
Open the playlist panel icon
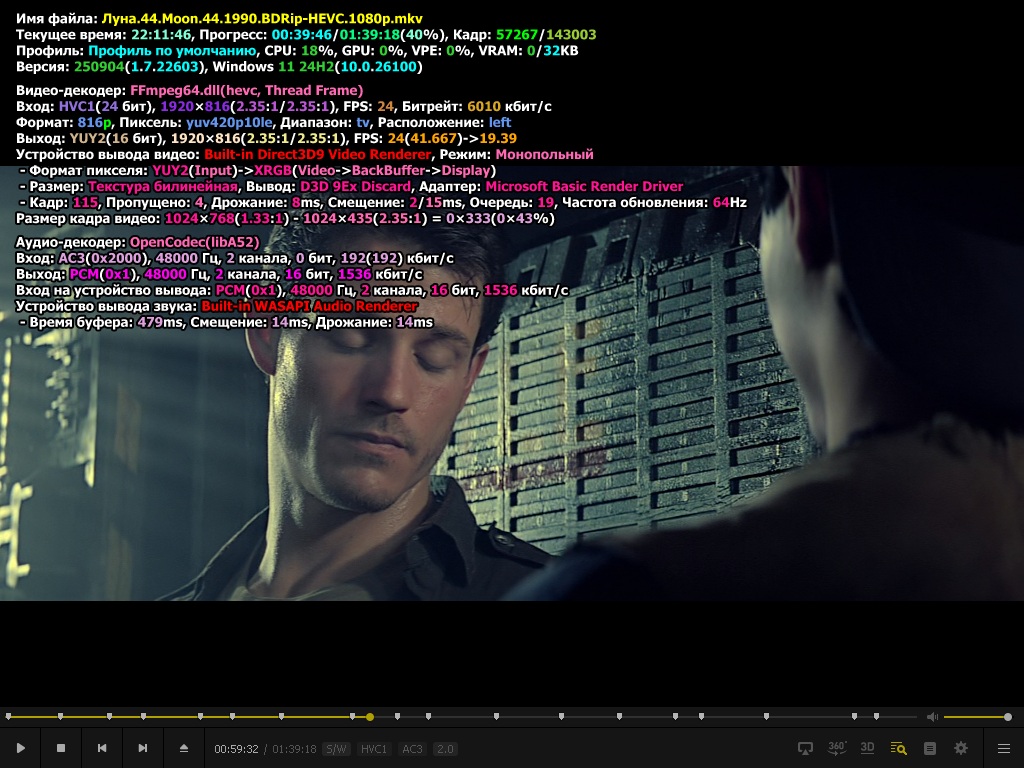click(x=930, y=748)
